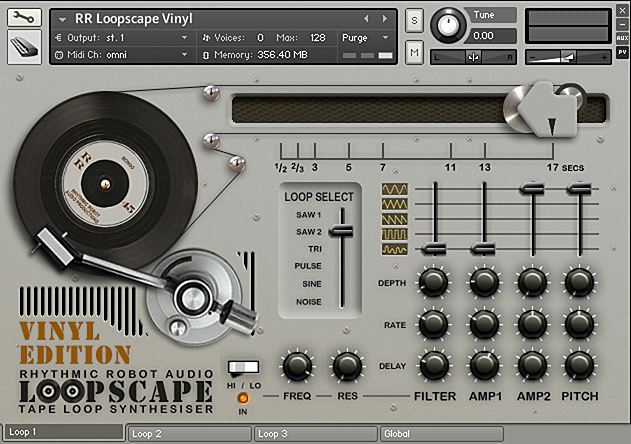631x444 pixels.
Task: Switch to the Loop 3 tab
Action: (x=316, y=434)
